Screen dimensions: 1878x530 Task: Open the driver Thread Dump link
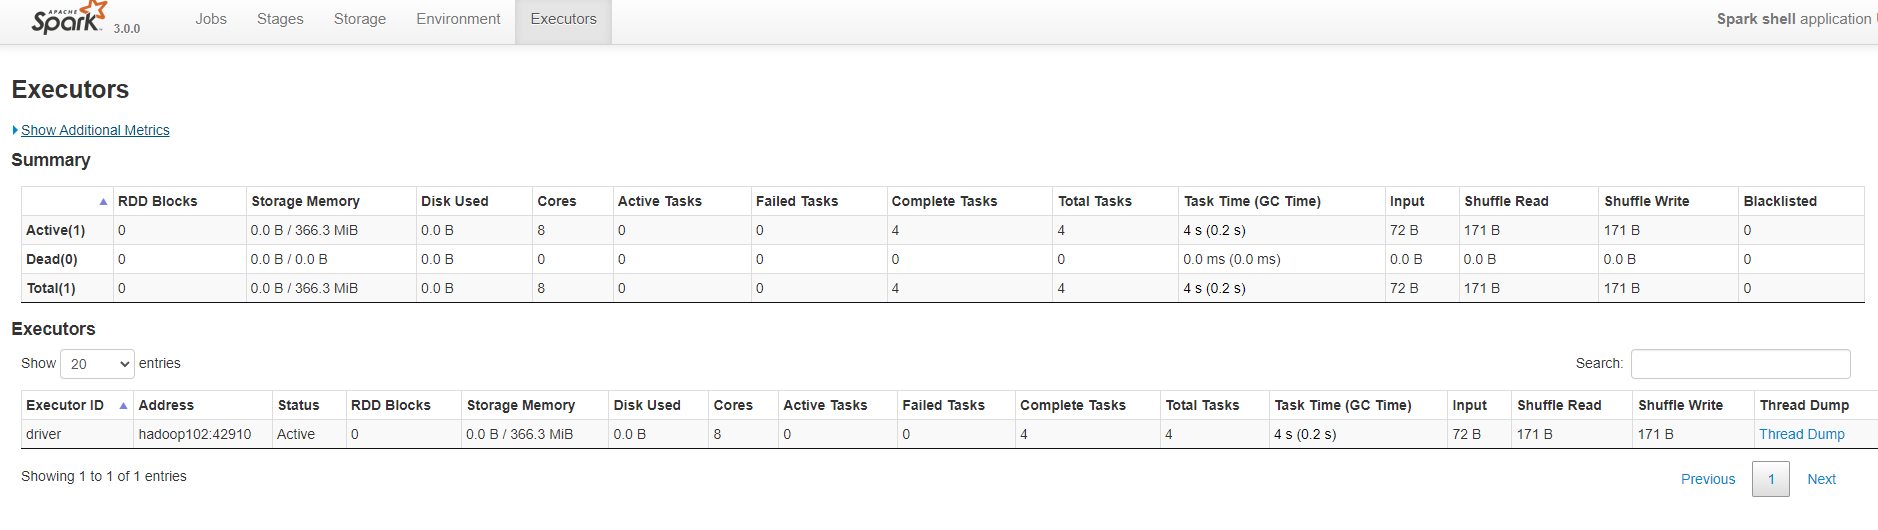pyautogui.click(x=1802, y=434)
